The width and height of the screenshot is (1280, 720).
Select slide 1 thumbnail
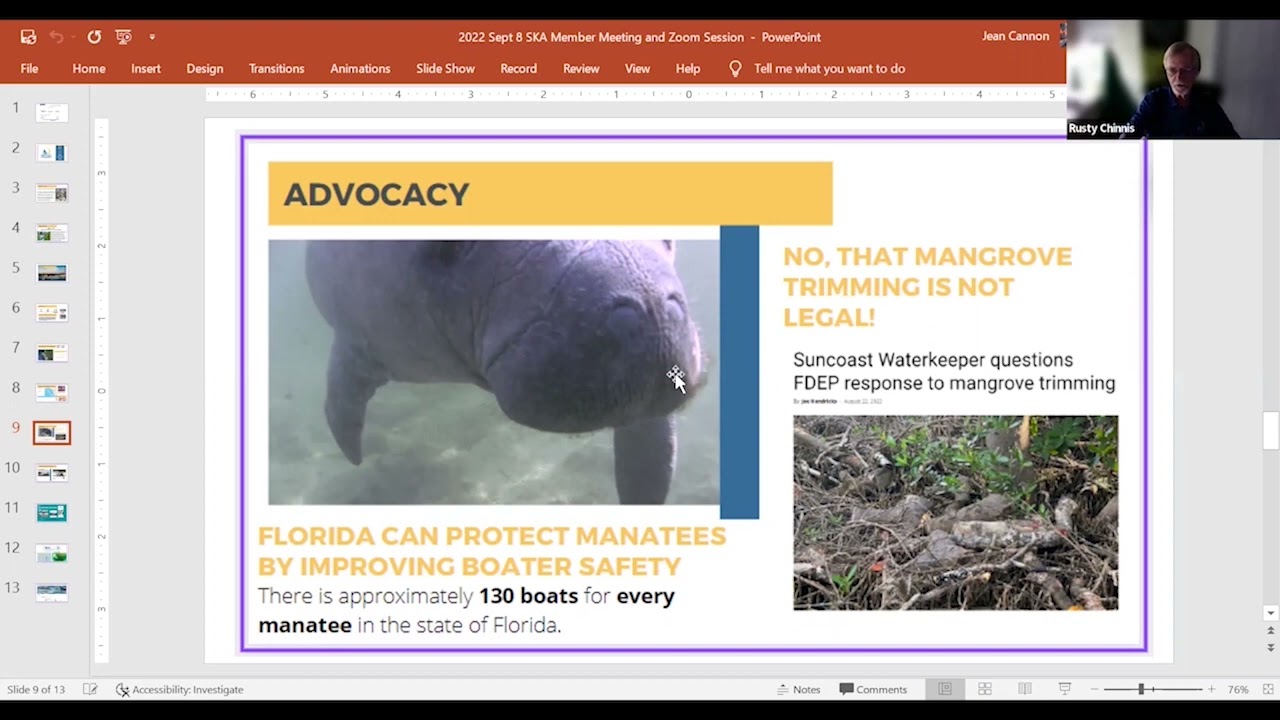(52, 113)
